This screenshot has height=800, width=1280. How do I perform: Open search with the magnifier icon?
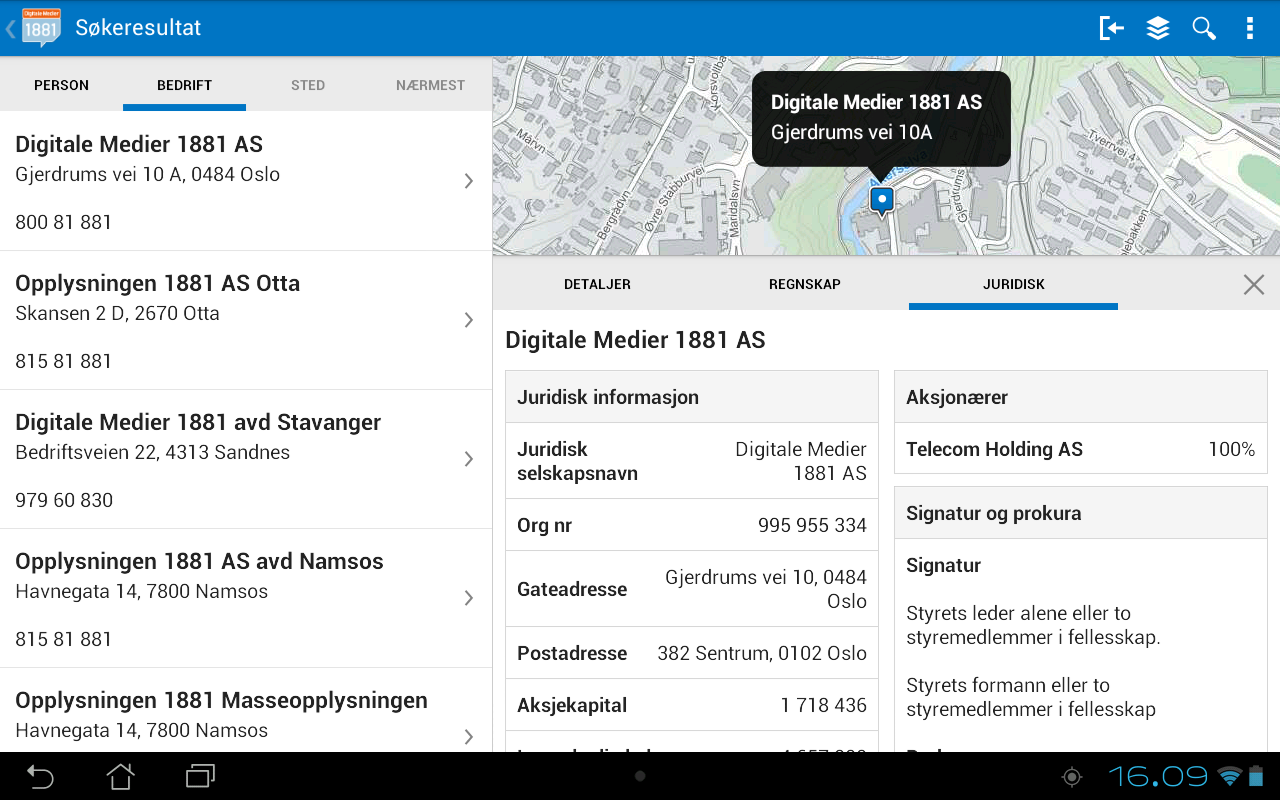coord(1204,28)
